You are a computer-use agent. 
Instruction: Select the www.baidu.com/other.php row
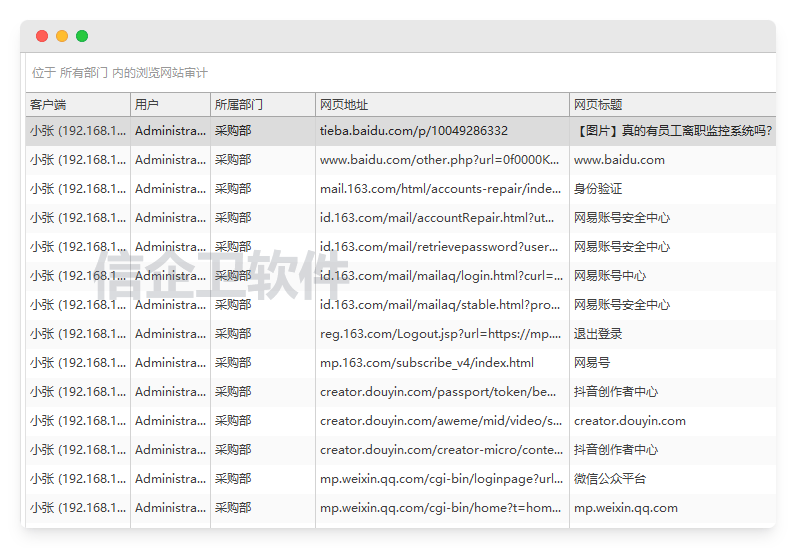441,160
